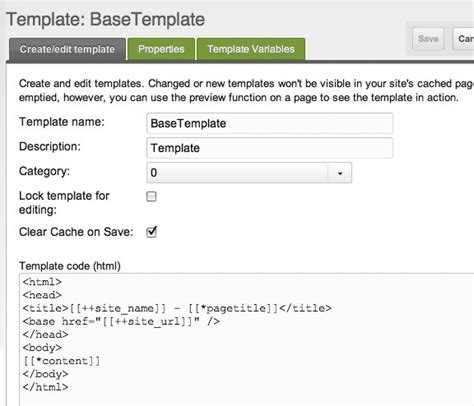
Task: Place cursor on the base href line
Action: pyautogui.click(x=121, y=322)
